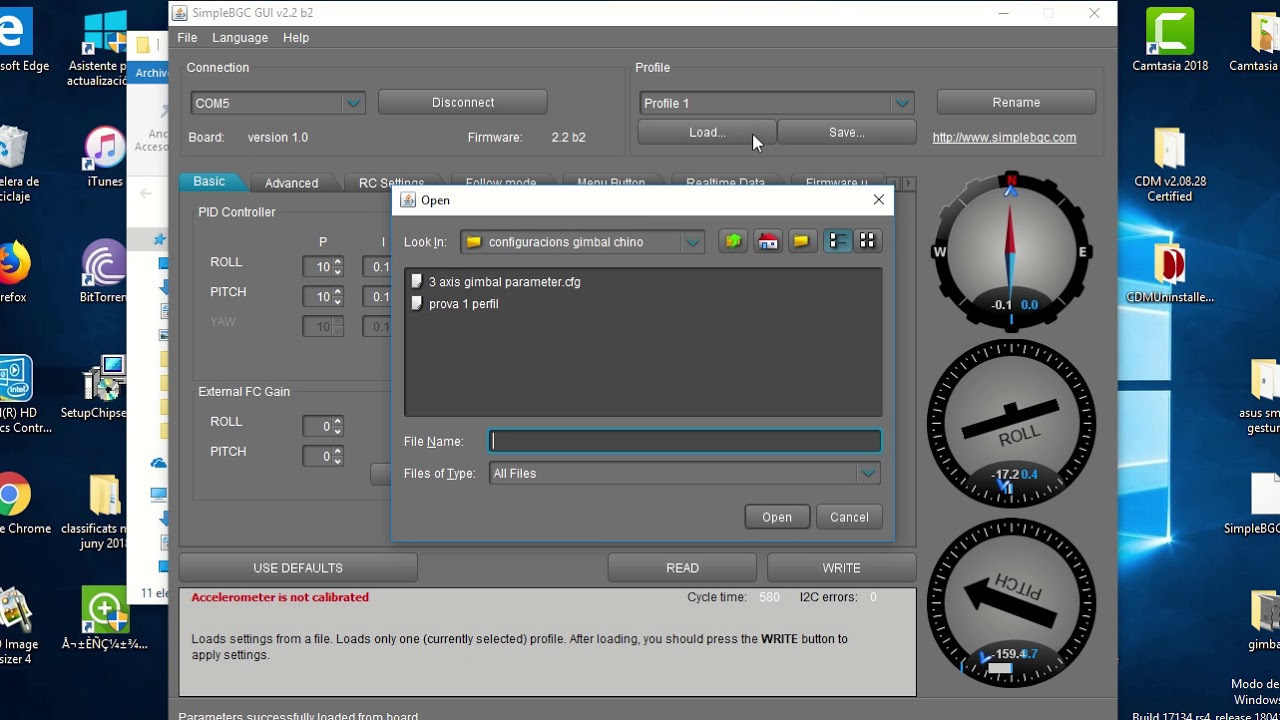1280x720 pixels.
Task: Cancel the Open file dialog
Action: [849, 517]
